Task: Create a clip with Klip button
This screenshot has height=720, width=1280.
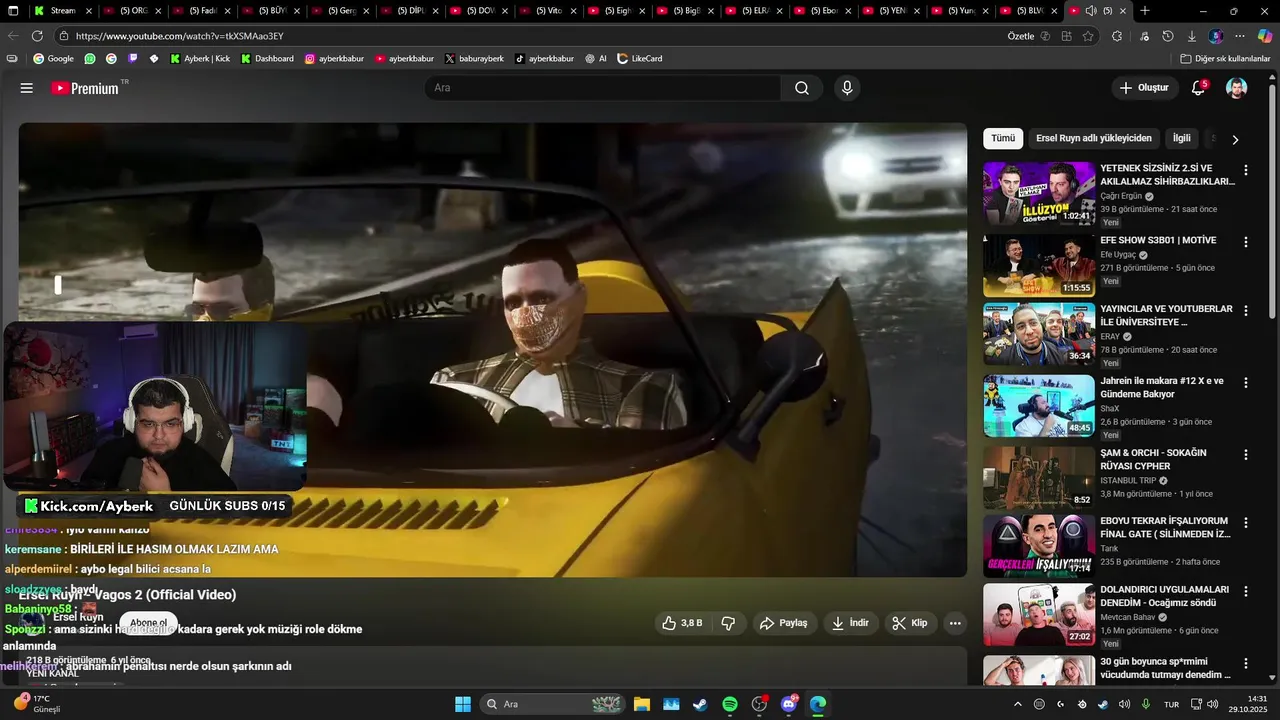Action: point(910,623)
